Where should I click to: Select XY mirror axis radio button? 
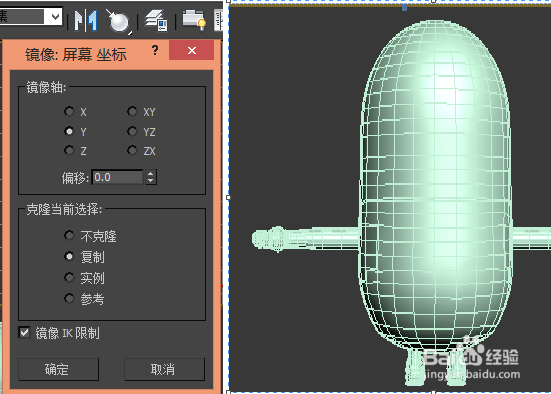pyautogui.click(x=132, y=112)
